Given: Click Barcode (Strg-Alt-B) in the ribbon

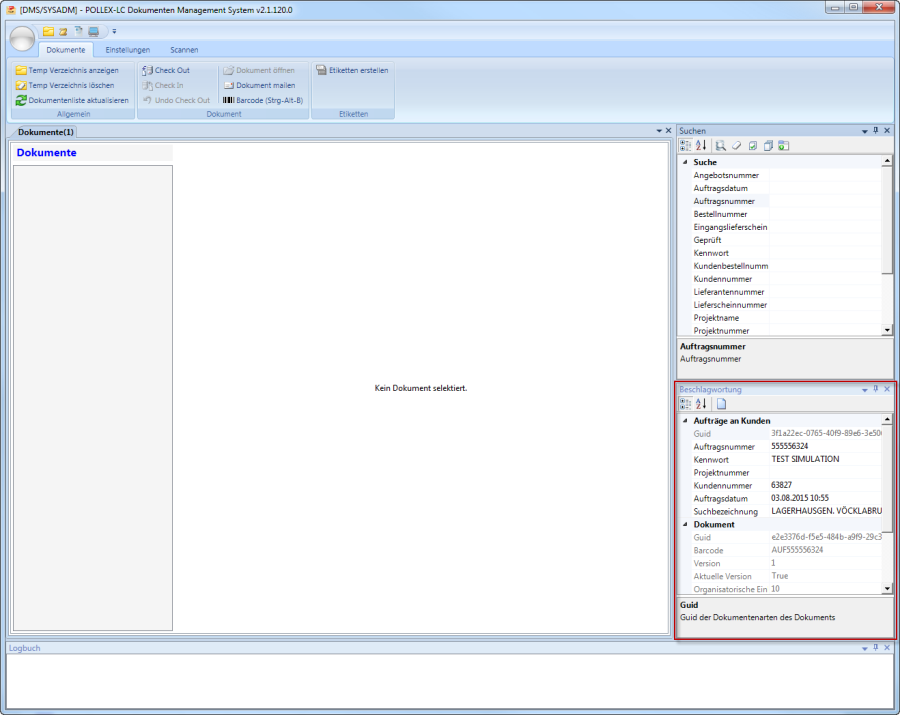Looking at the screenshot, I should click(262, 100).
